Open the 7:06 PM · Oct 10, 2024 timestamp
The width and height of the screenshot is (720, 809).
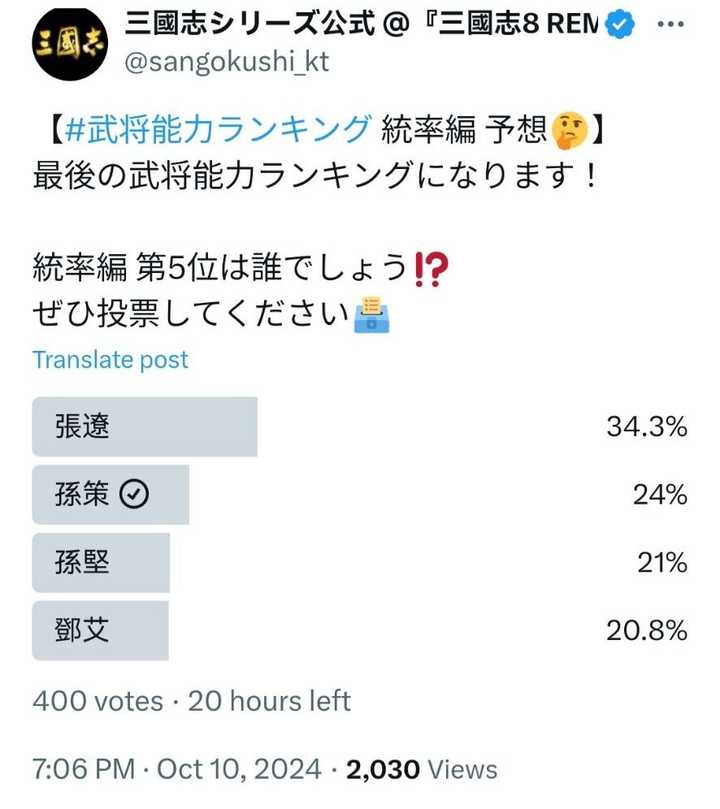[177, 769]
